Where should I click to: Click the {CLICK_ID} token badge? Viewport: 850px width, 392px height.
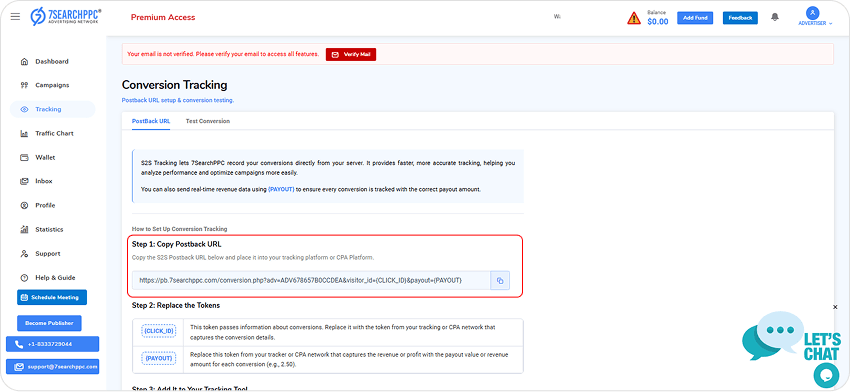158,330
